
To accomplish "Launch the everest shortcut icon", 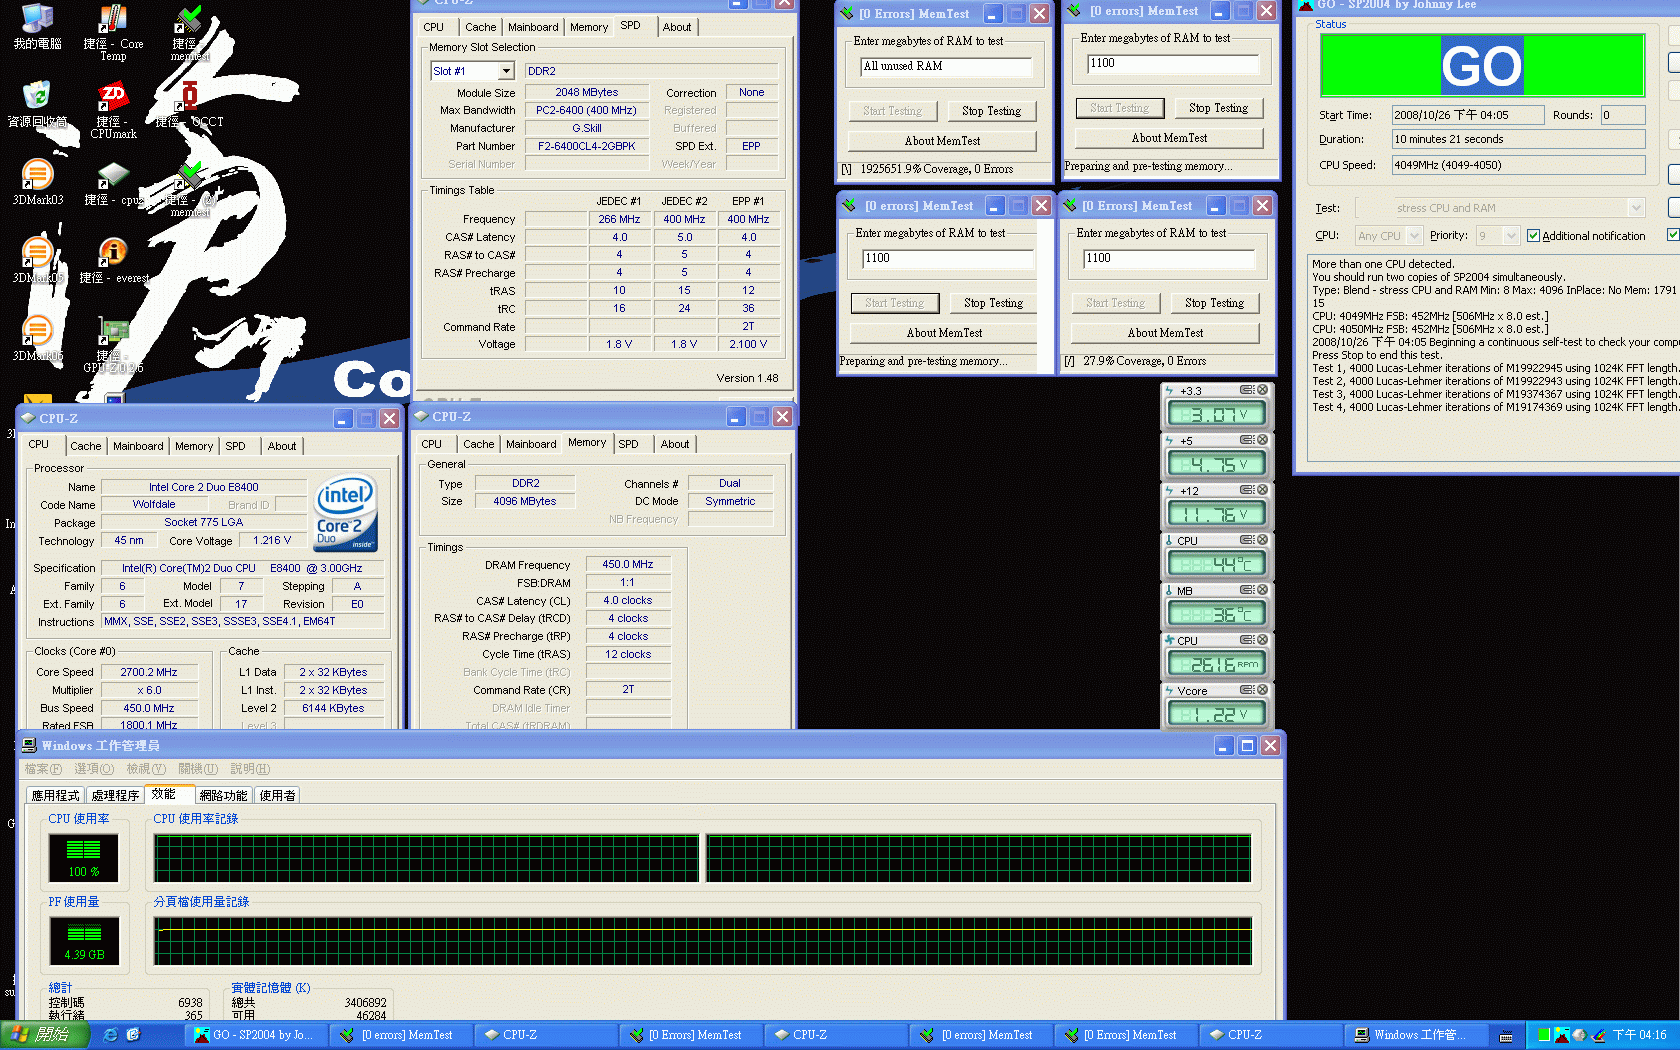I will [x=112, y=261].
